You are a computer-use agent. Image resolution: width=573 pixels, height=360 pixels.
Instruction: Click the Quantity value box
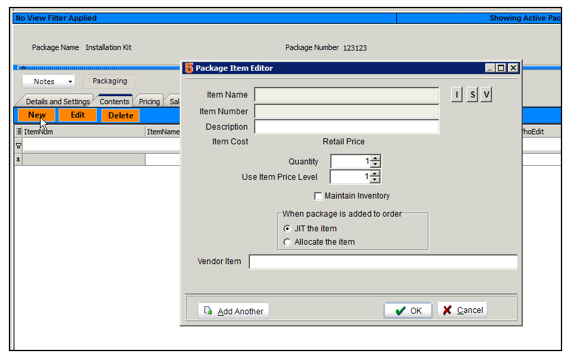click(x=350, y=161)
